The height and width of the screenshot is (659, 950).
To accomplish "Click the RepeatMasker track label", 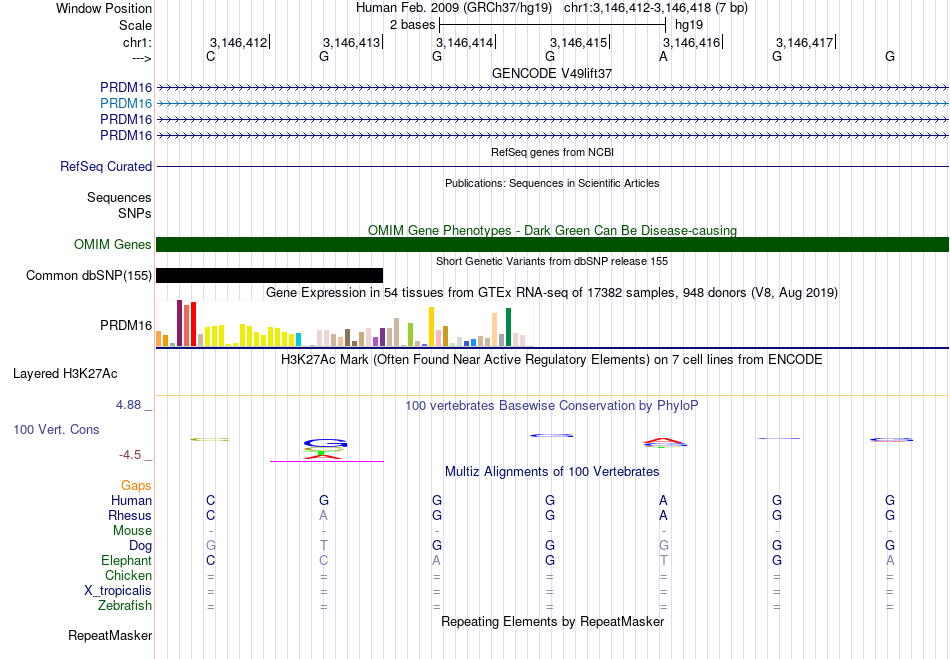I will (110, 636).
